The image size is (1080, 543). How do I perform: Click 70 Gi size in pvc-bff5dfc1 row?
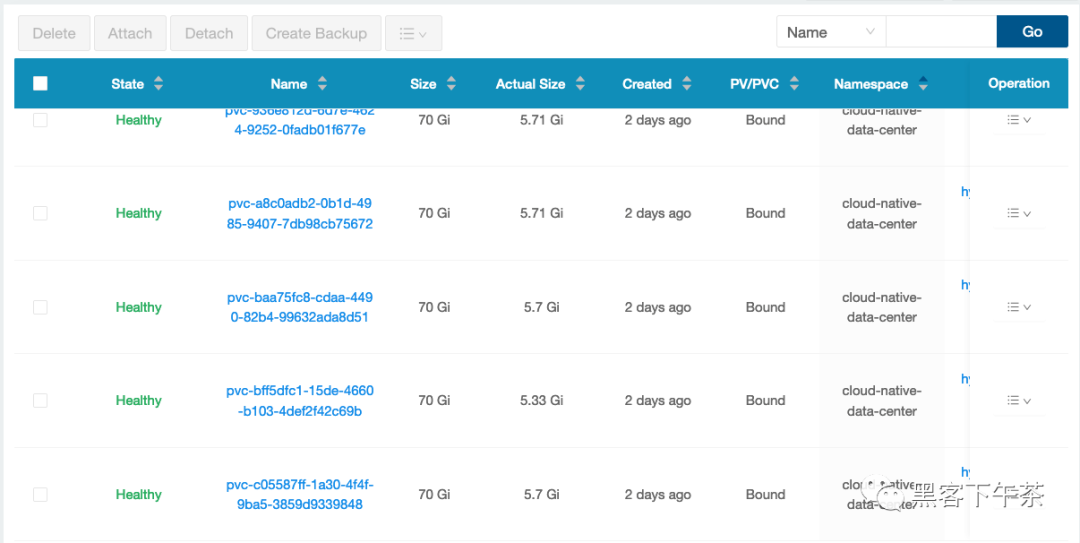click(x=434, y=400)
